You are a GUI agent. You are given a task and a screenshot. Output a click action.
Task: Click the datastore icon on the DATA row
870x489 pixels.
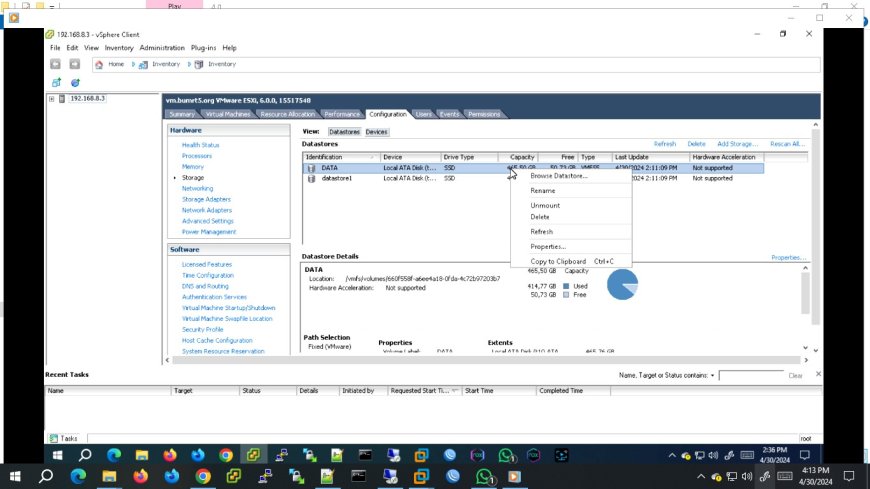click(311, 168)
